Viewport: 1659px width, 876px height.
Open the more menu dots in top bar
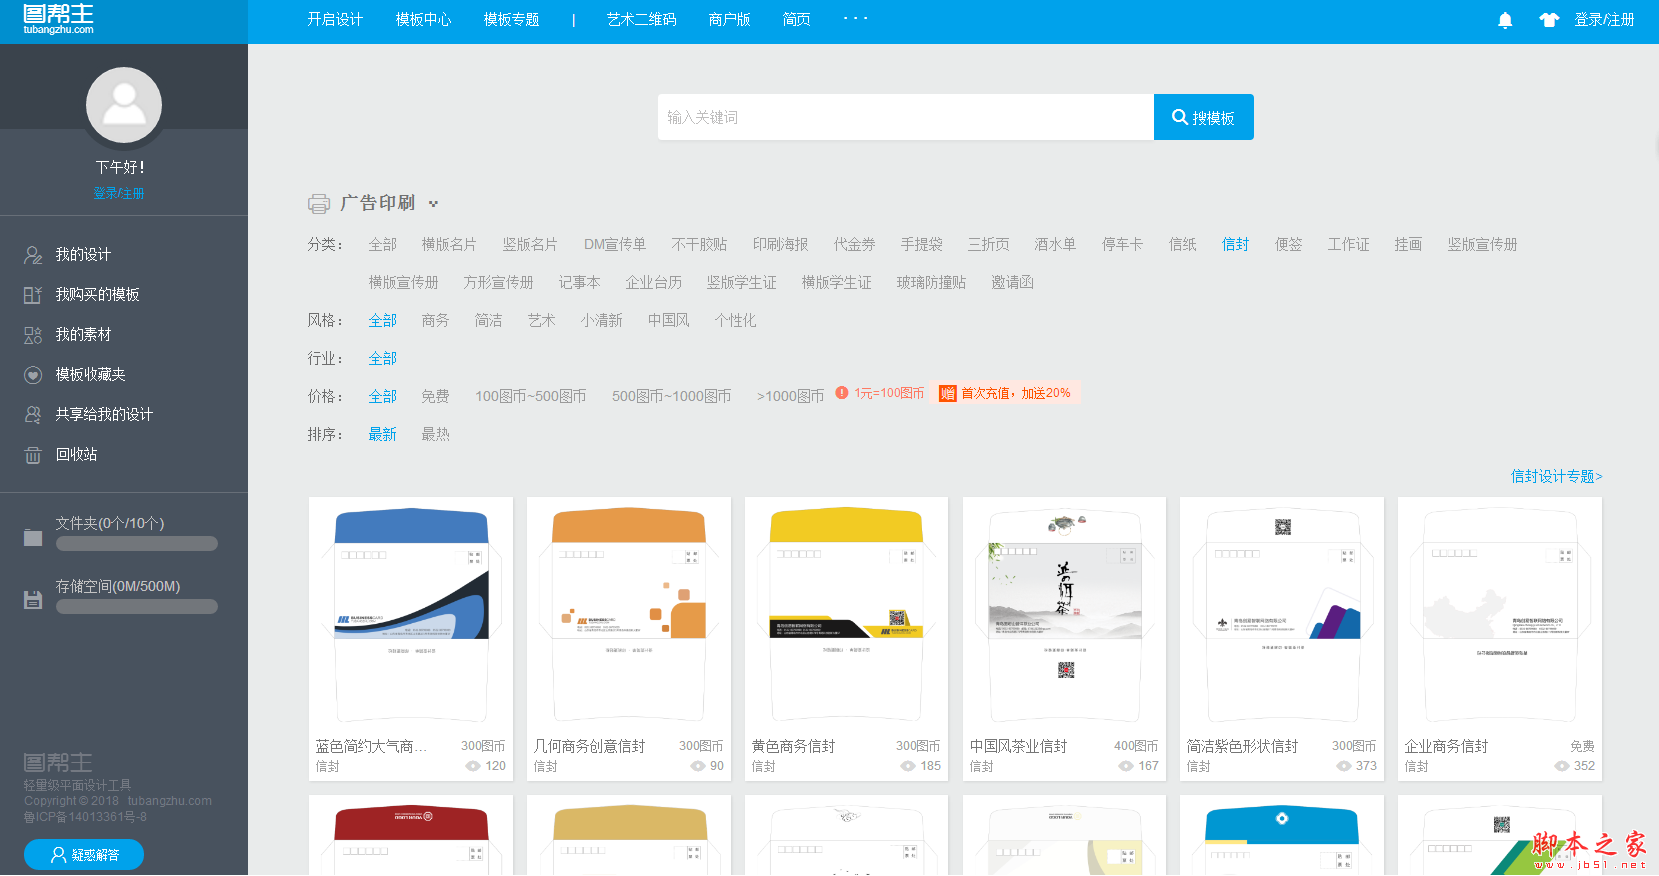click(855, 19)
